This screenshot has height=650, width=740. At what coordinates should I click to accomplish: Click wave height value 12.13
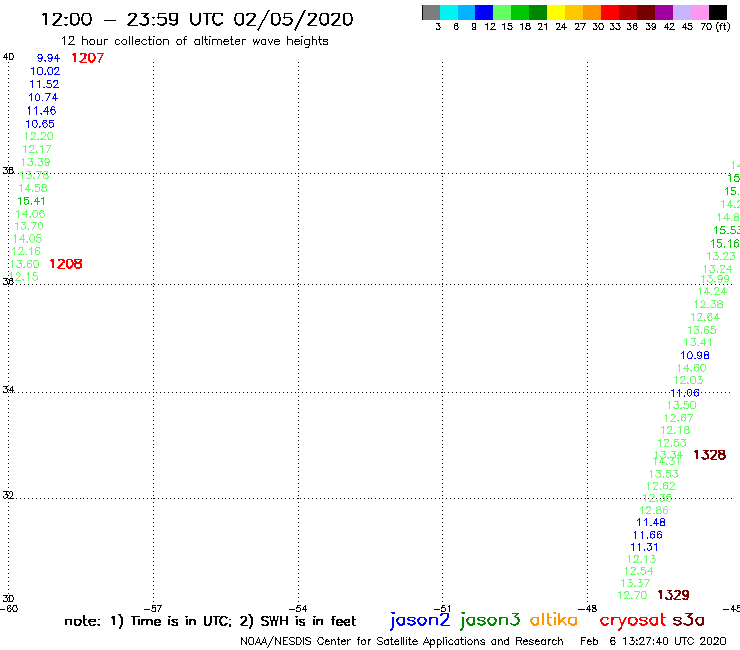641,559
